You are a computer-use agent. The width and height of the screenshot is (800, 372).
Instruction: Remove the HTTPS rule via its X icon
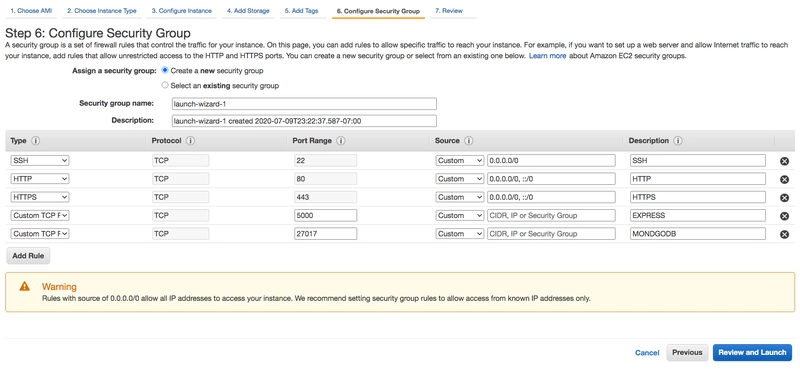[784, 198]
